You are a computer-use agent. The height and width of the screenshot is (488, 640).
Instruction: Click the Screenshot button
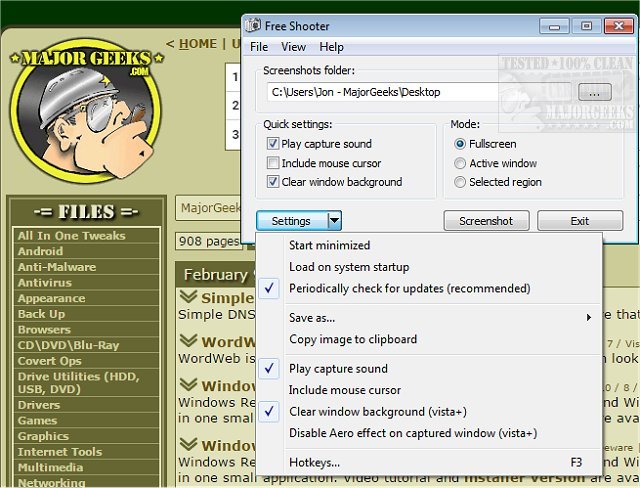point(486,221)
